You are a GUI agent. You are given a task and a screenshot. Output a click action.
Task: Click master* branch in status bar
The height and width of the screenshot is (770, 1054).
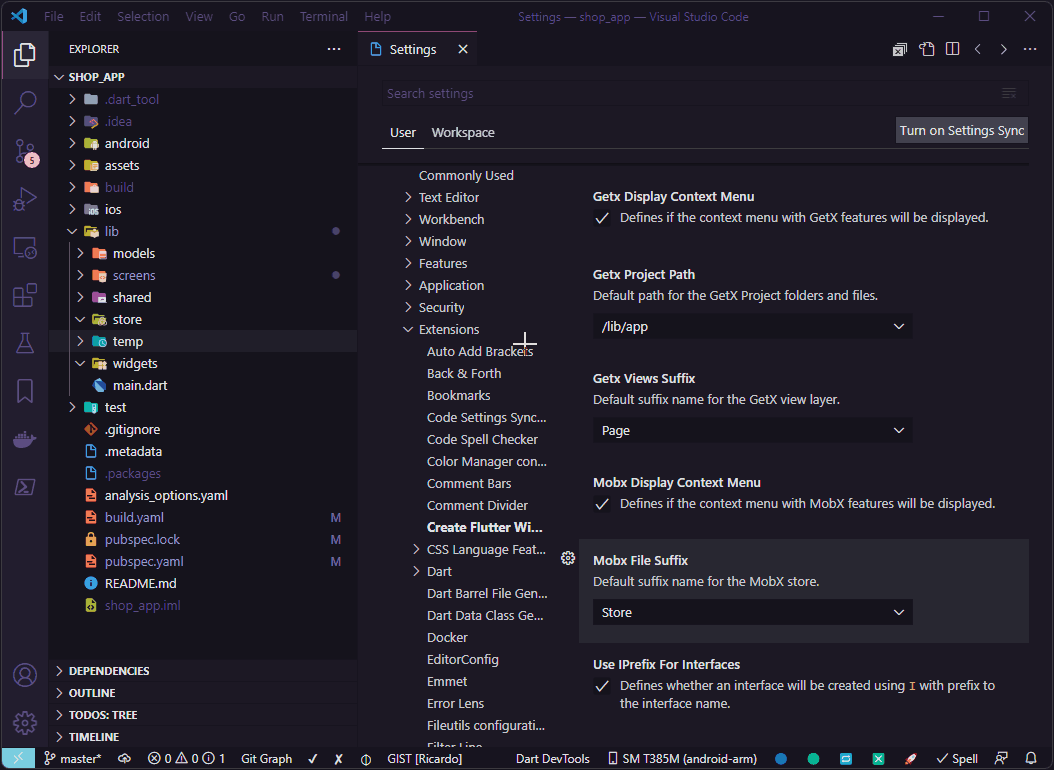[73, 759]
